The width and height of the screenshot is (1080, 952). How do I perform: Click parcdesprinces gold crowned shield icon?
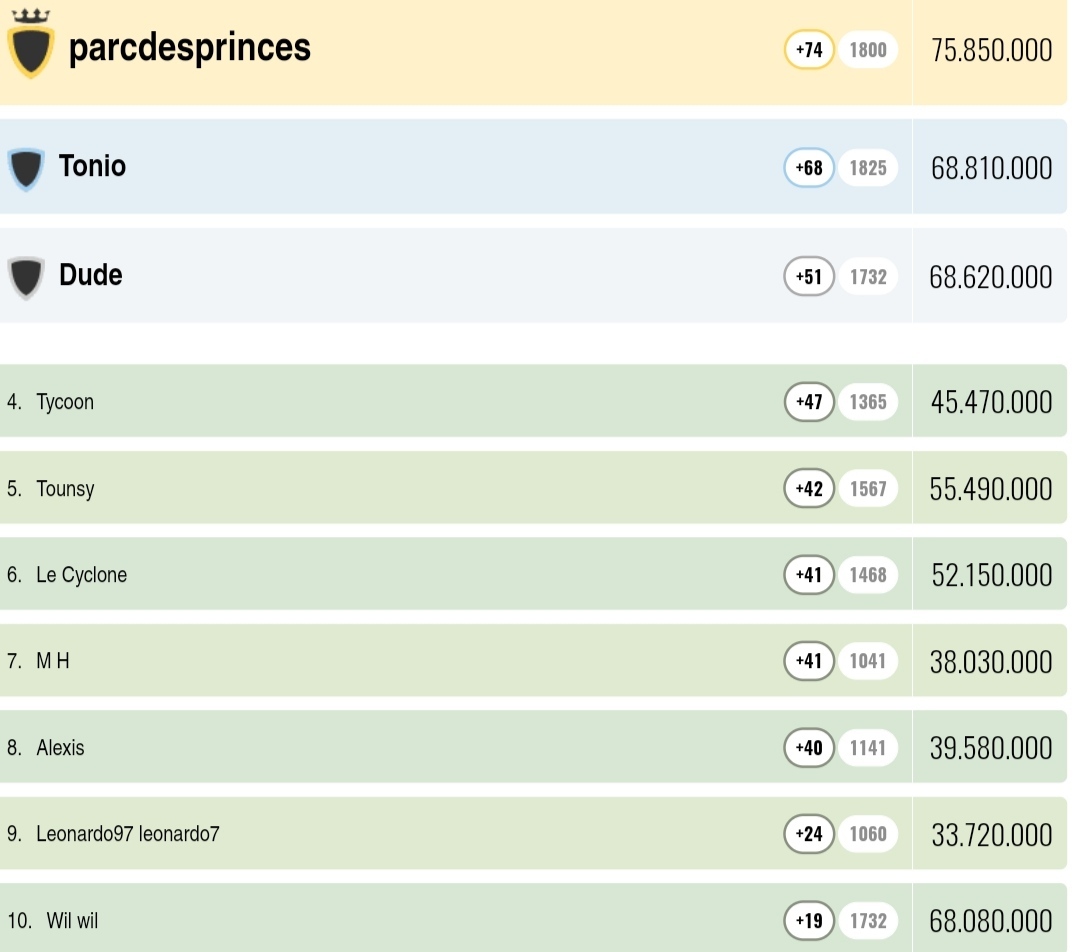click(30, 45)
